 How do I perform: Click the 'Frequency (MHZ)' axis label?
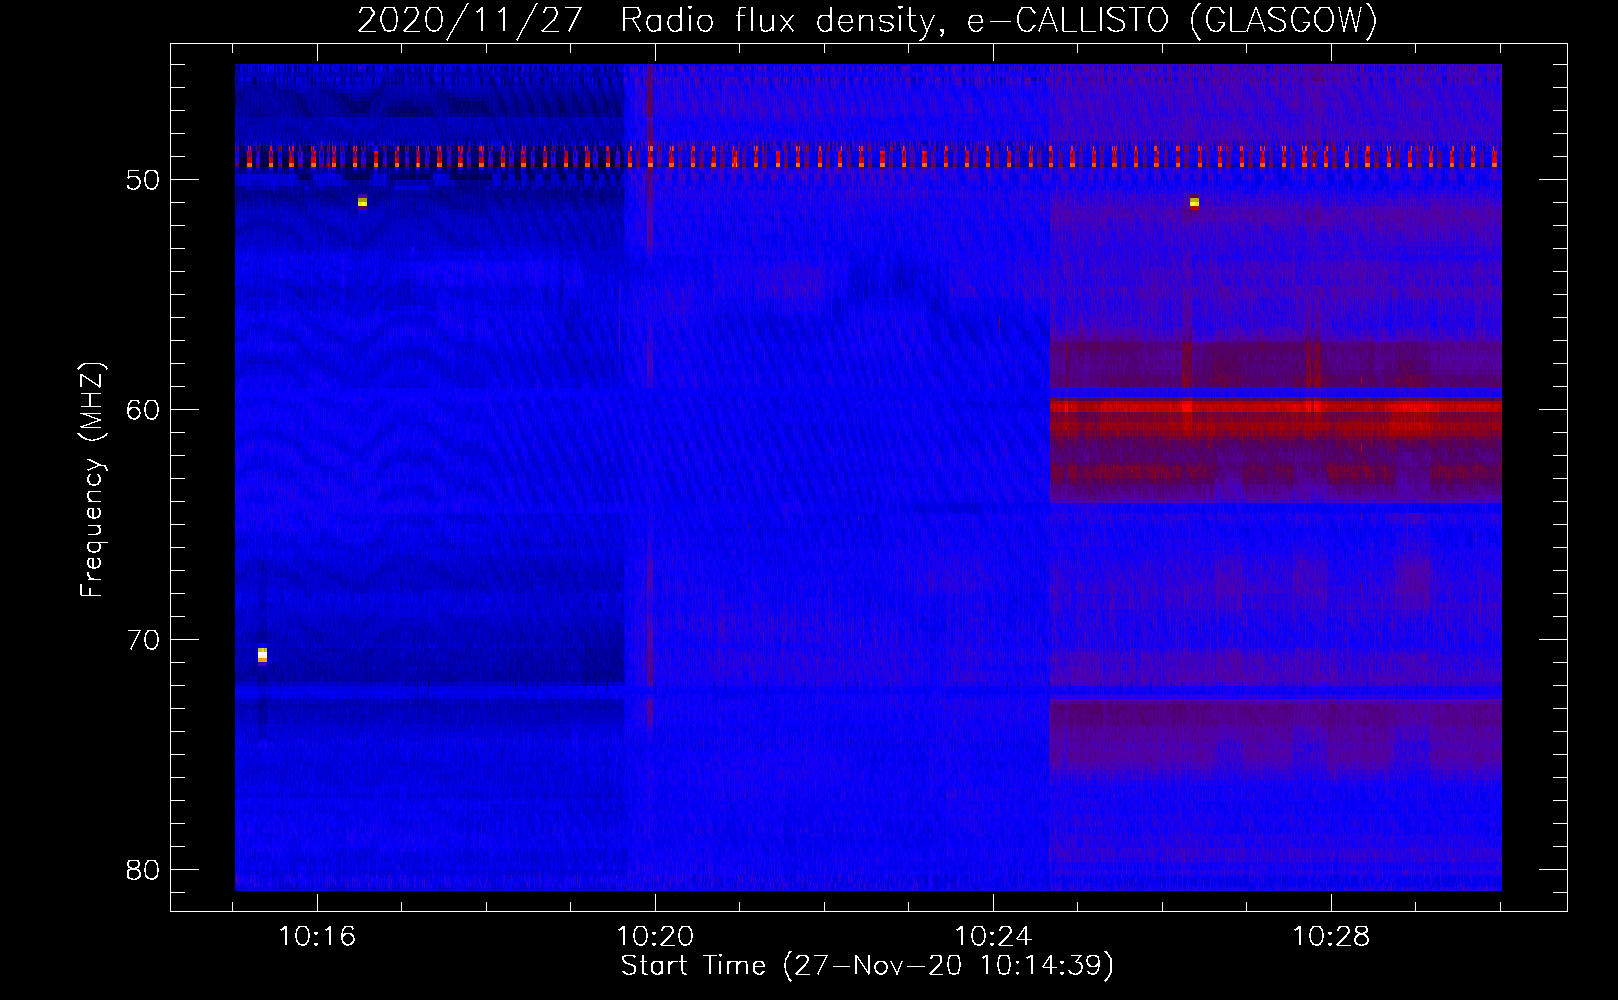(92, 479)
